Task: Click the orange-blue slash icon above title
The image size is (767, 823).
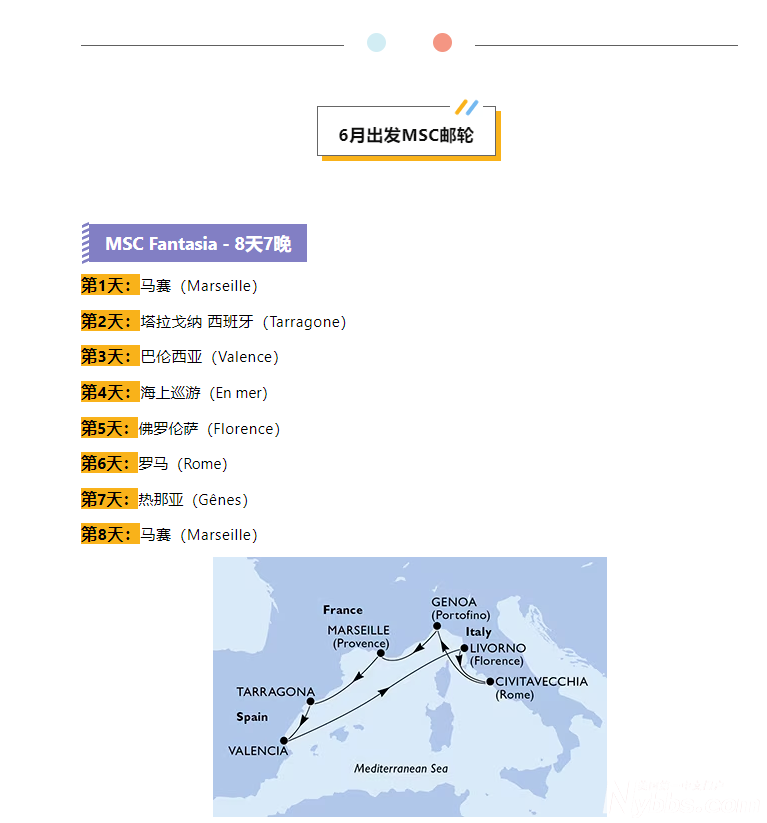Action: point(466,107)
